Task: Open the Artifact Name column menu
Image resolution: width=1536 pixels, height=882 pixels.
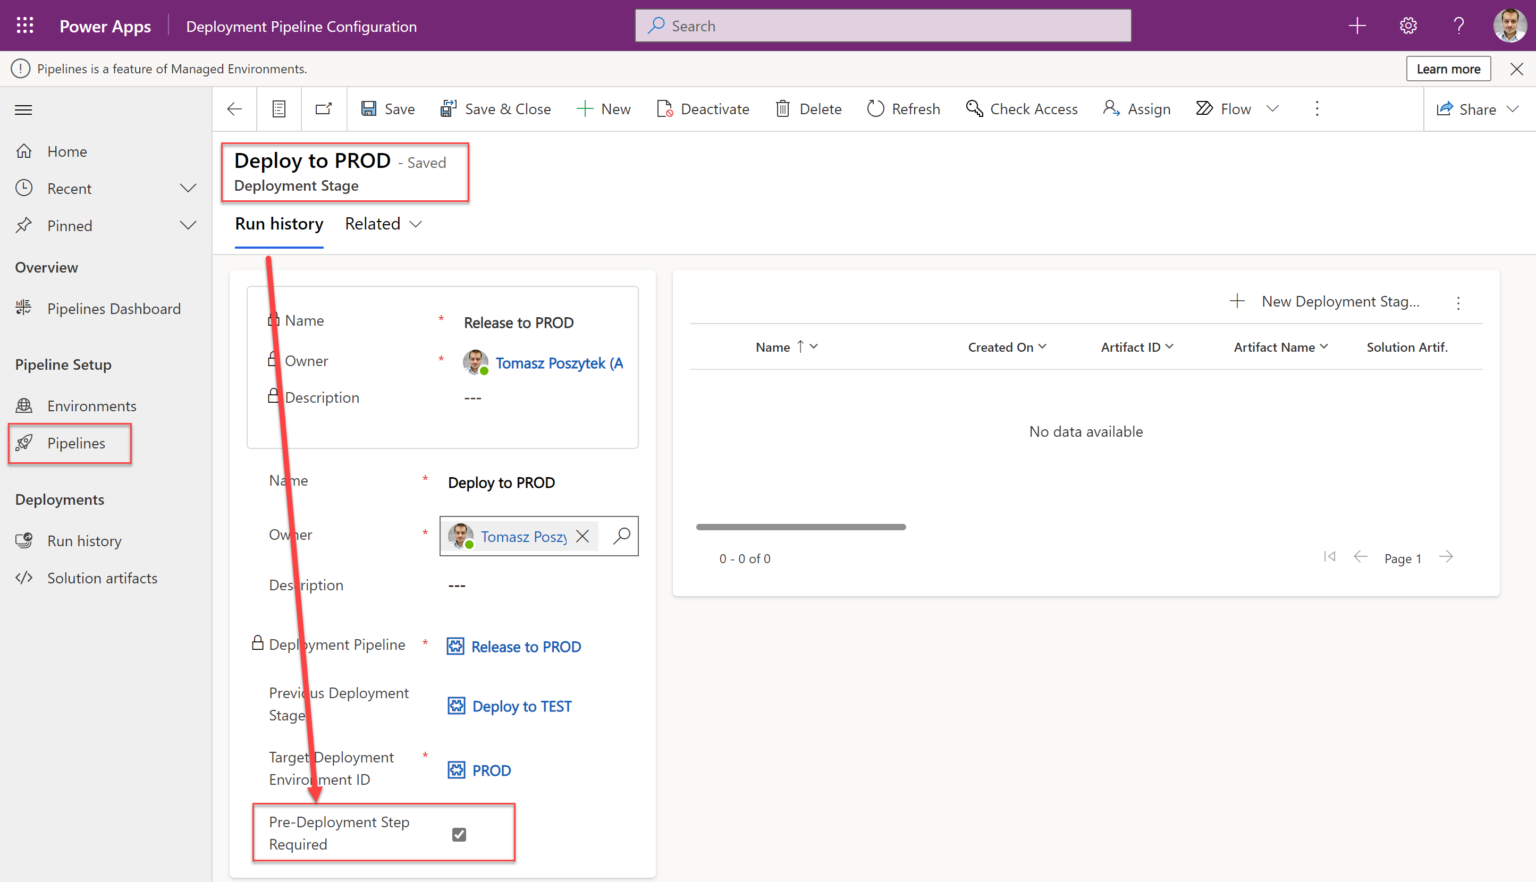Action: [x=1281, y=347]
